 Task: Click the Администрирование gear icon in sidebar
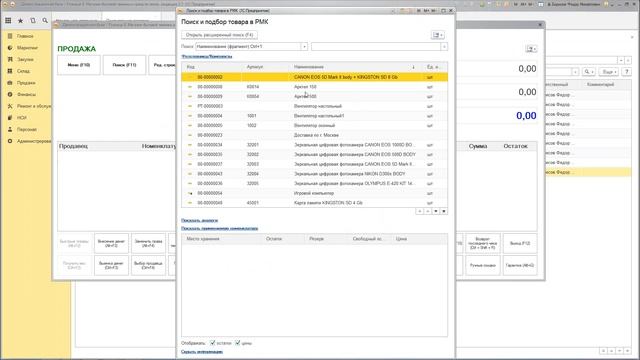[10, 141]
